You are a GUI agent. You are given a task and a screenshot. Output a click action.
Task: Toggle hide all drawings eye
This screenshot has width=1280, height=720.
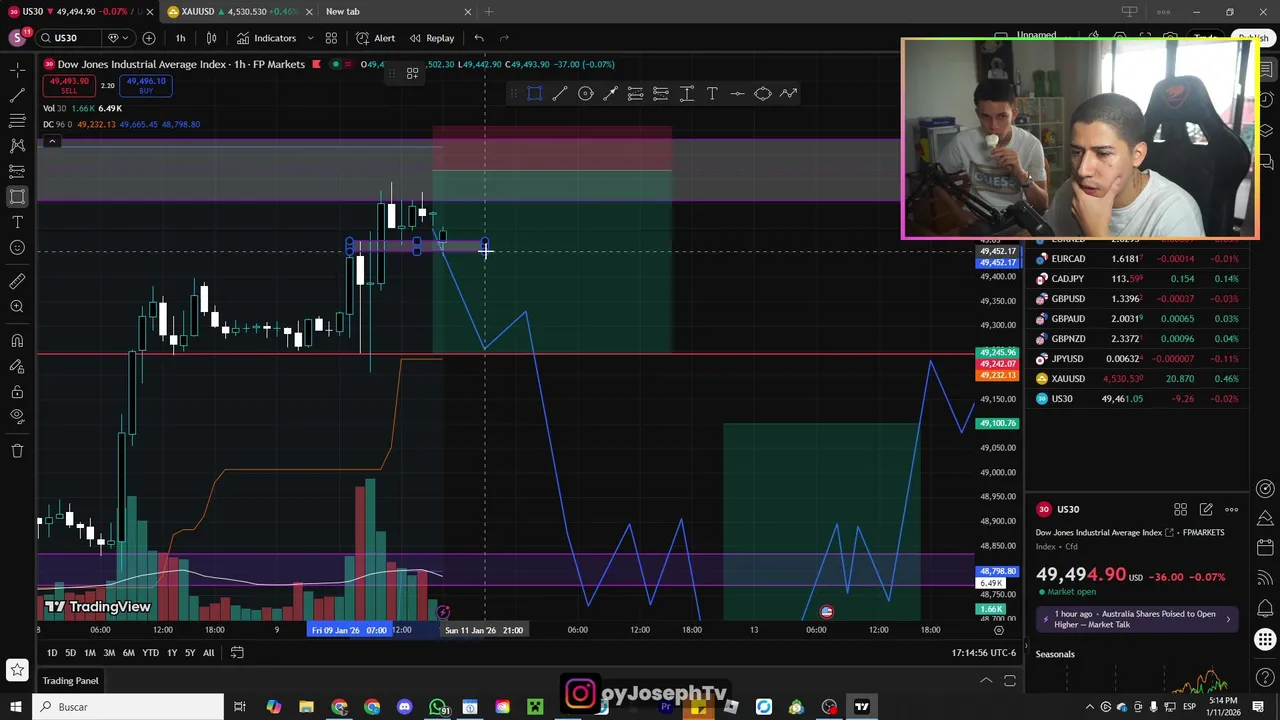click(x=17, y=416)
